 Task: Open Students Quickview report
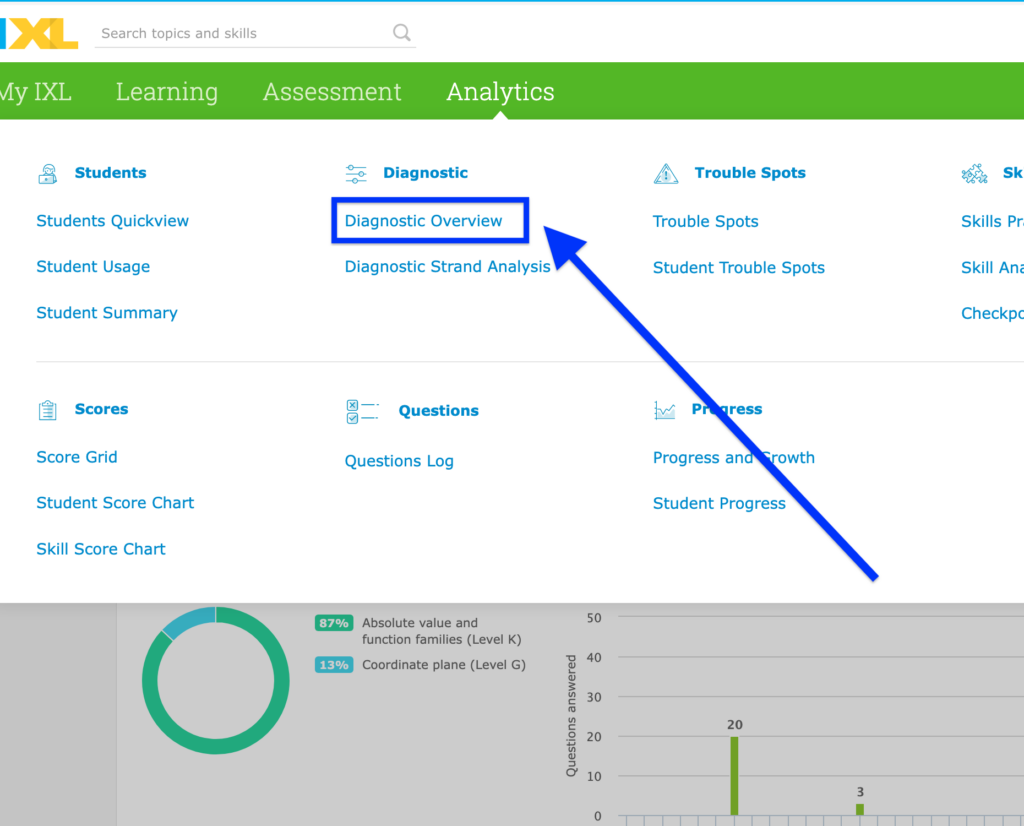pyautogui.click(x=112, y=221)
